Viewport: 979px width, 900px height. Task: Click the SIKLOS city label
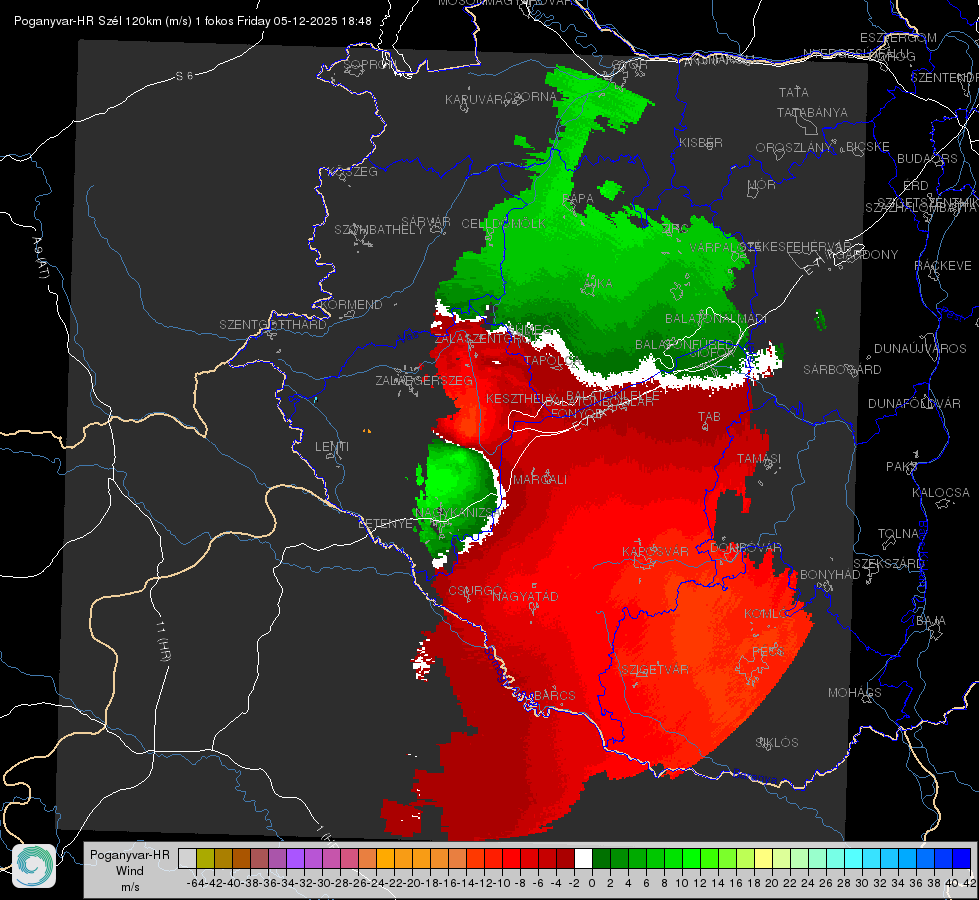pos(777,743)
